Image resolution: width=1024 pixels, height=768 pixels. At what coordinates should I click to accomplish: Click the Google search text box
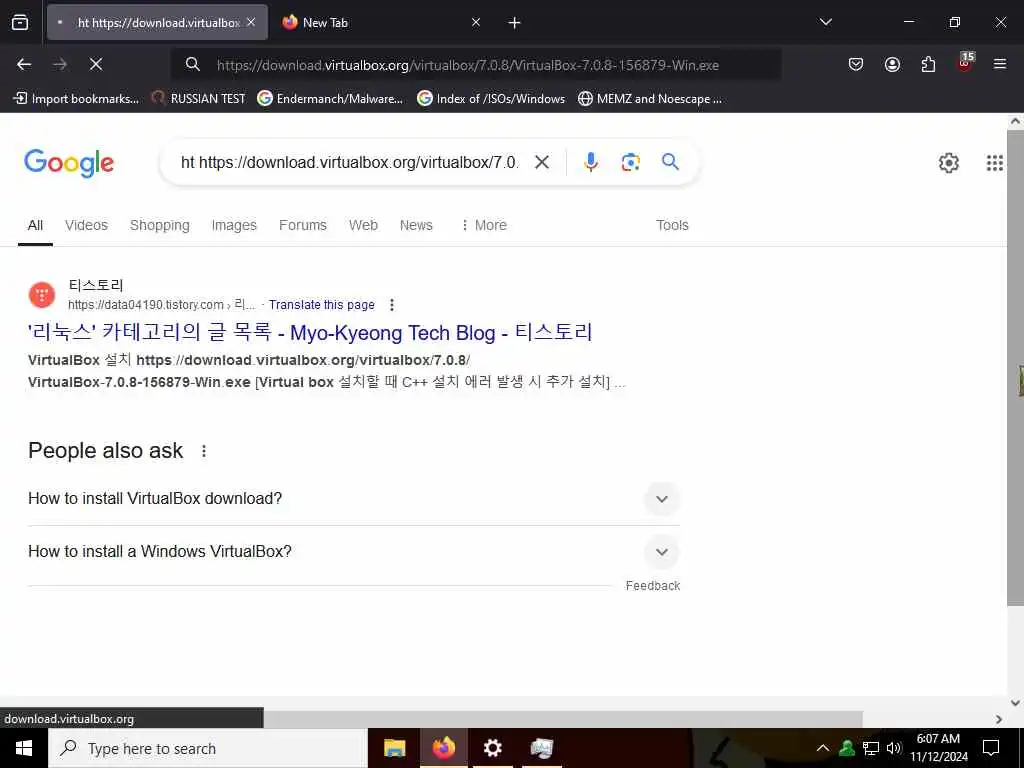(x=349, y=162)
